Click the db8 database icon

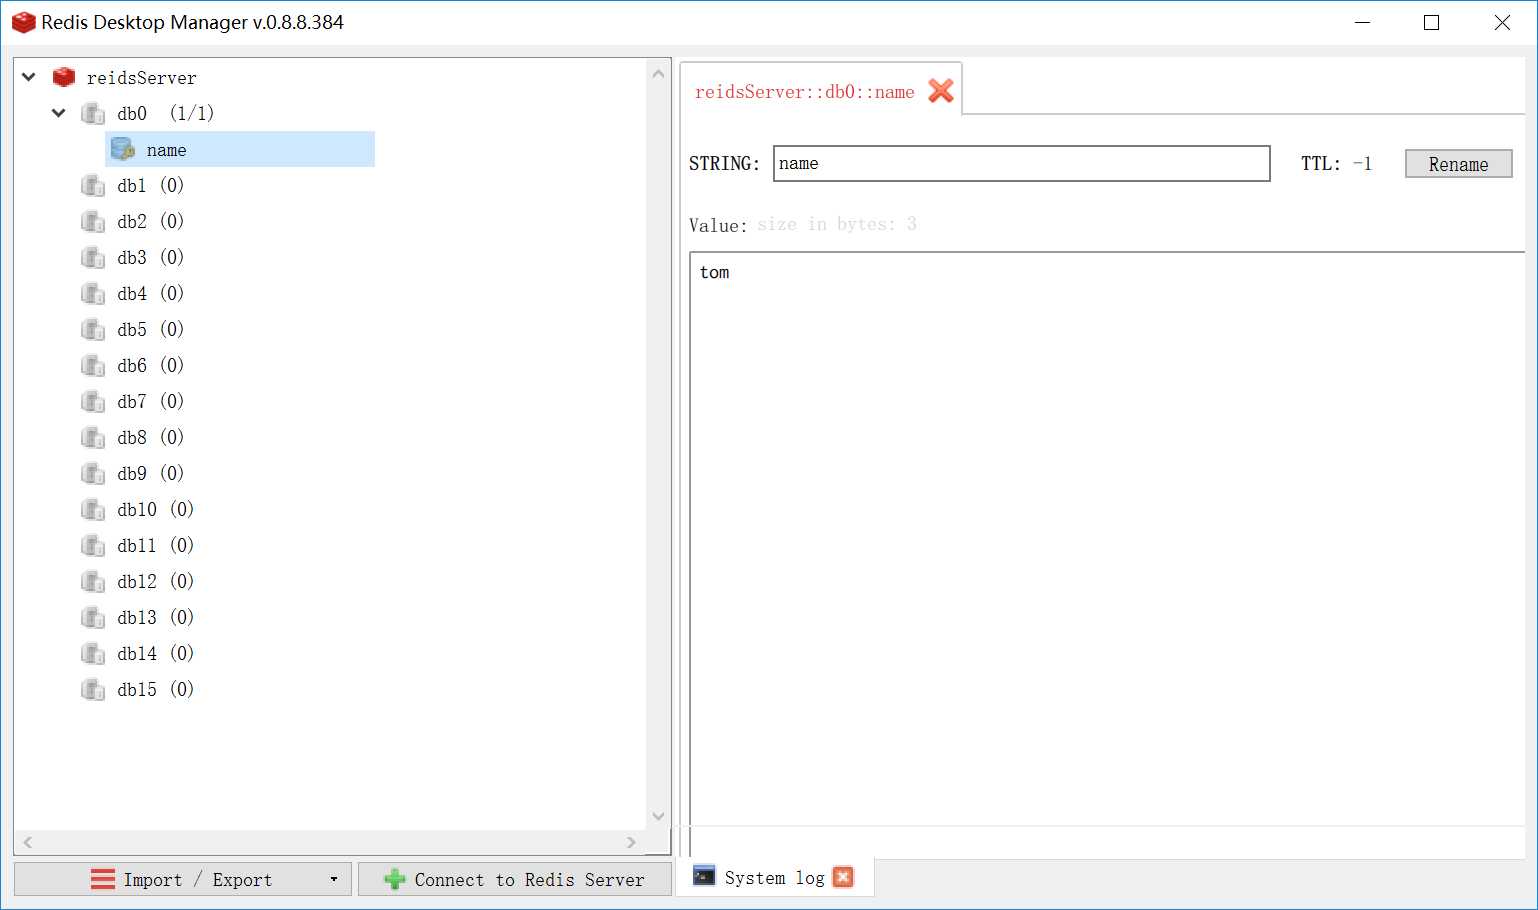[x=93, y=437]
